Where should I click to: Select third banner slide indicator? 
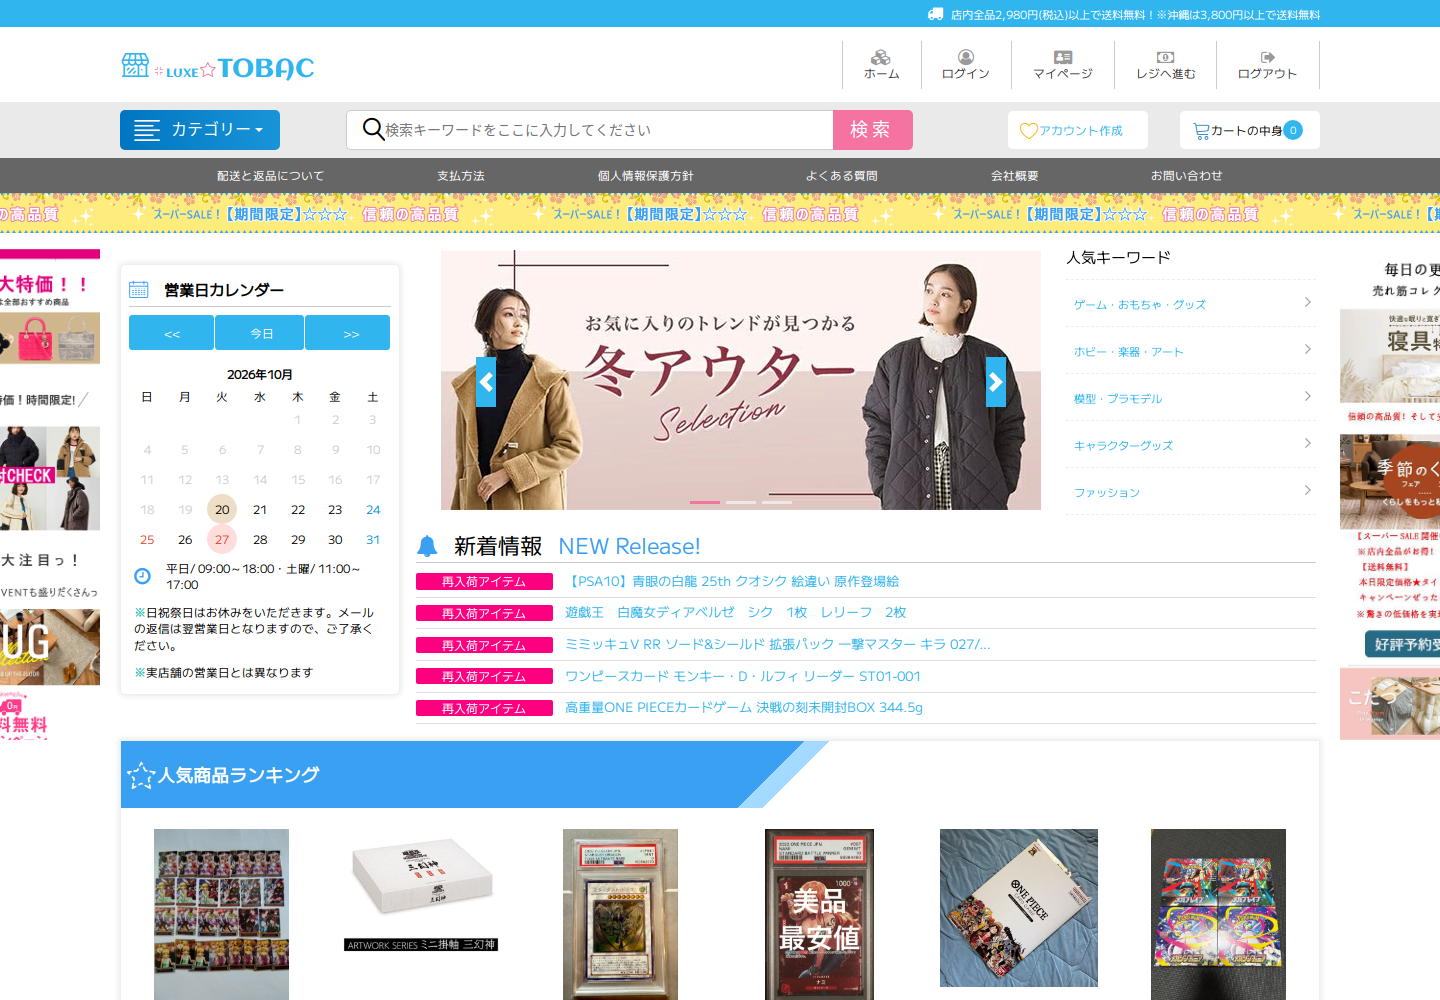point(777,502)
